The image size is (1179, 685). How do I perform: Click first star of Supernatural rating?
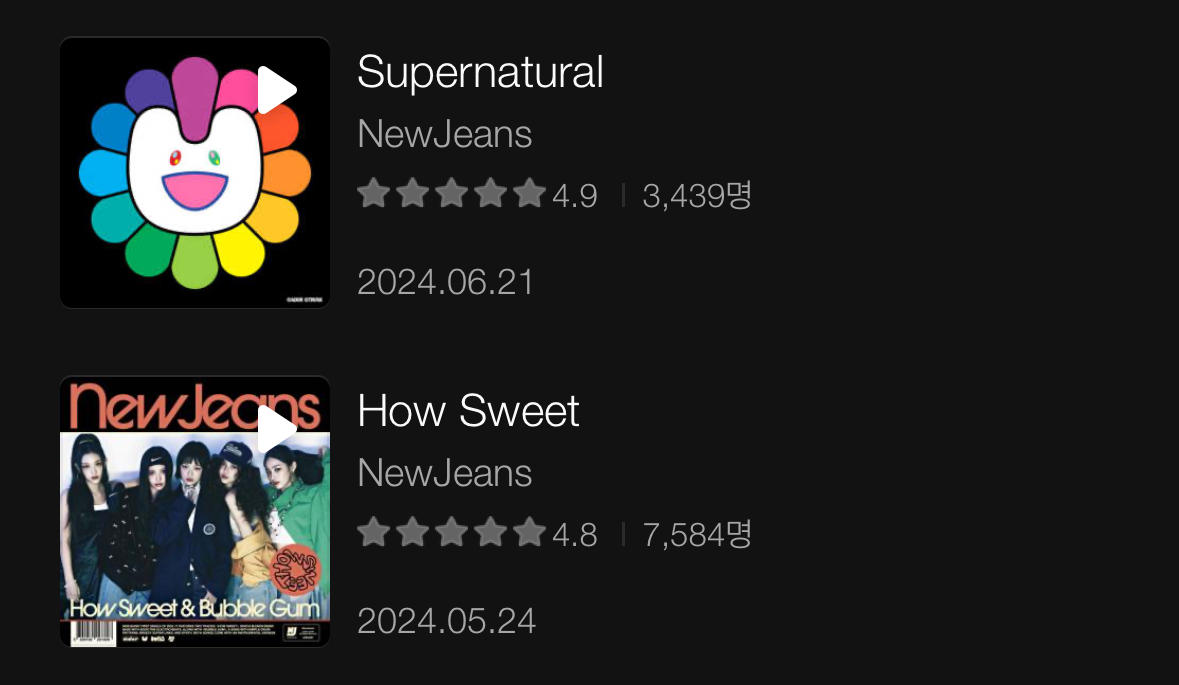click(x=373, y=193)
